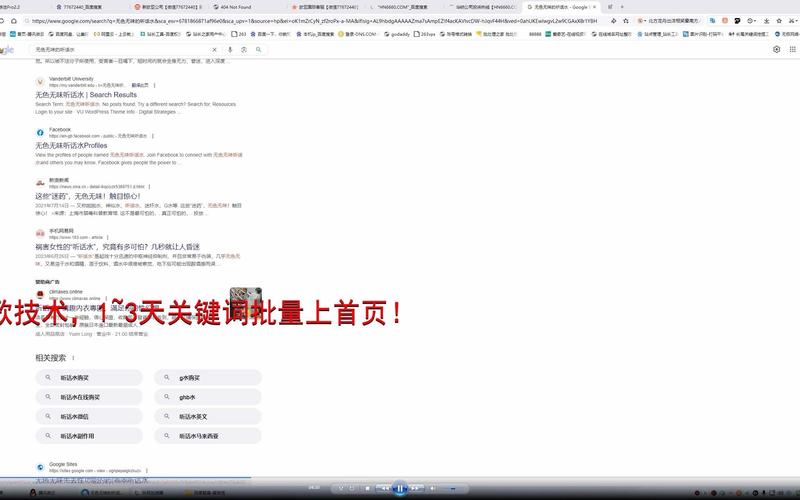Click the Google Sites favicon

[x=40, y=467]
